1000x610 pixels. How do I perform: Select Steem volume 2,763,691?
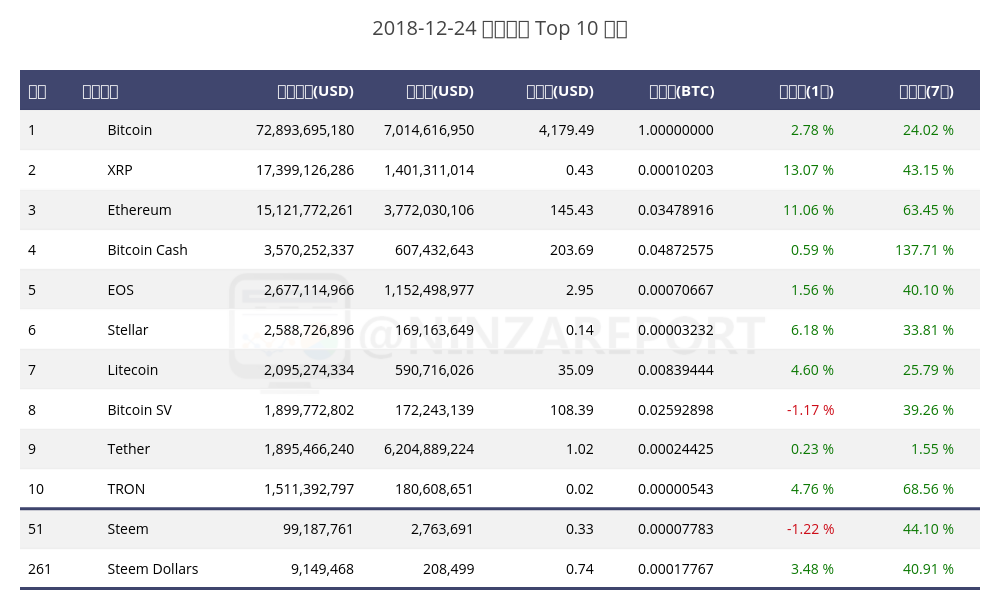pyautogui.click(x=442, y=529)
